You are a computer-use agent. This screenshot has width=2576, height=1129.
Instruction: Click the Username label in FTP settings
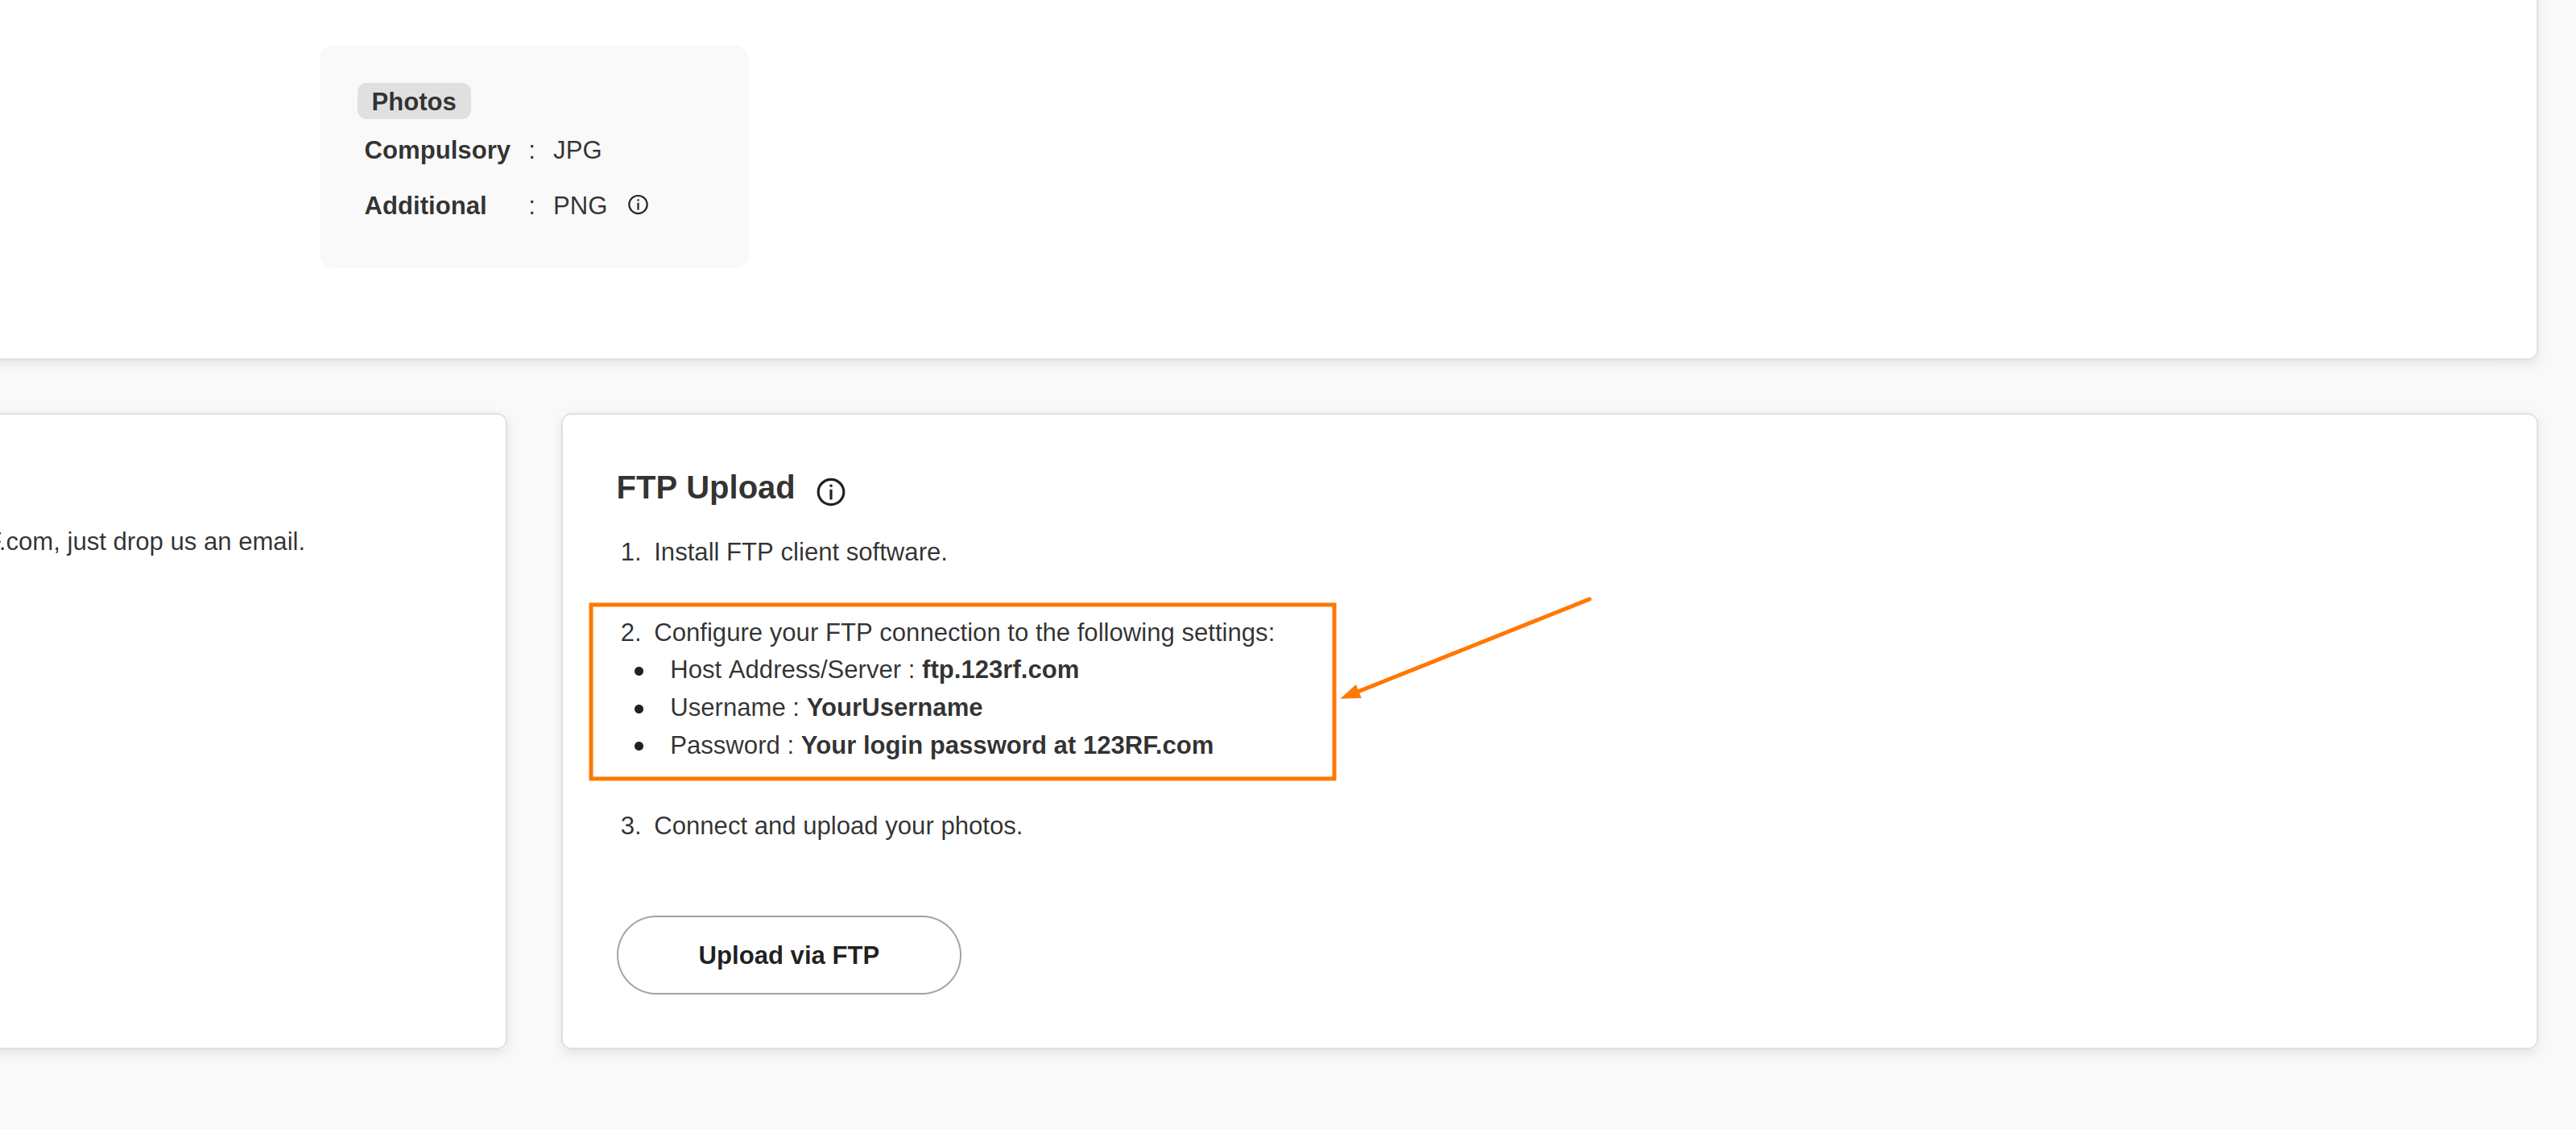click(727, 707)
